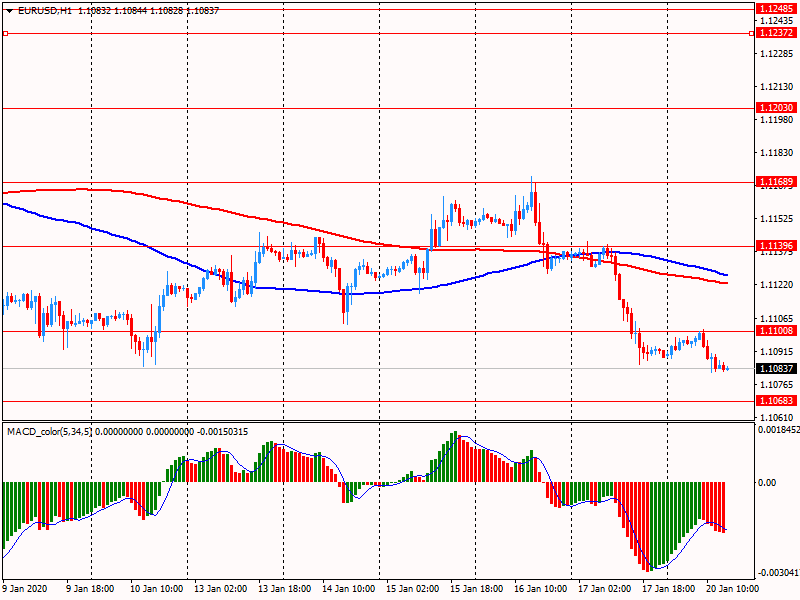Click the 1.11689 resistance price tag
The image size is (800, 600).
coord(776,182)
